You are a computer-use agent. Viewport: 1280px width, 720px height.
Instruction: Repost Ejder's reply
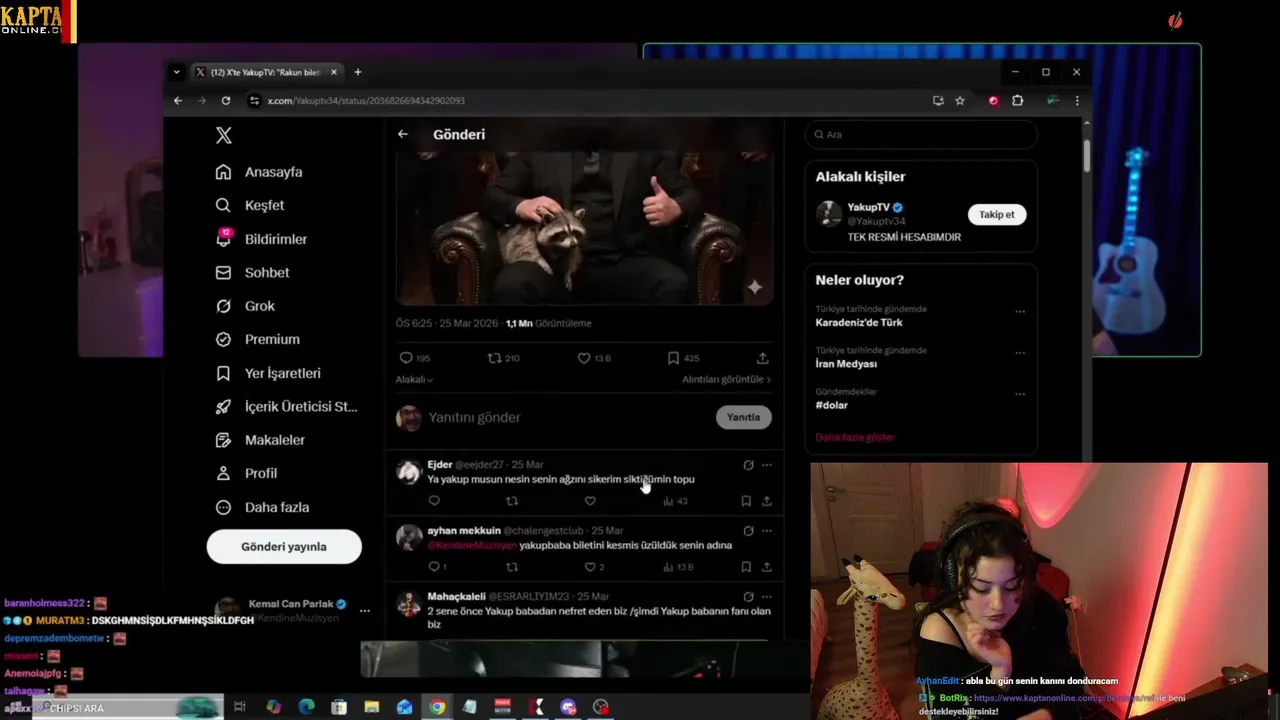(512, 501)
